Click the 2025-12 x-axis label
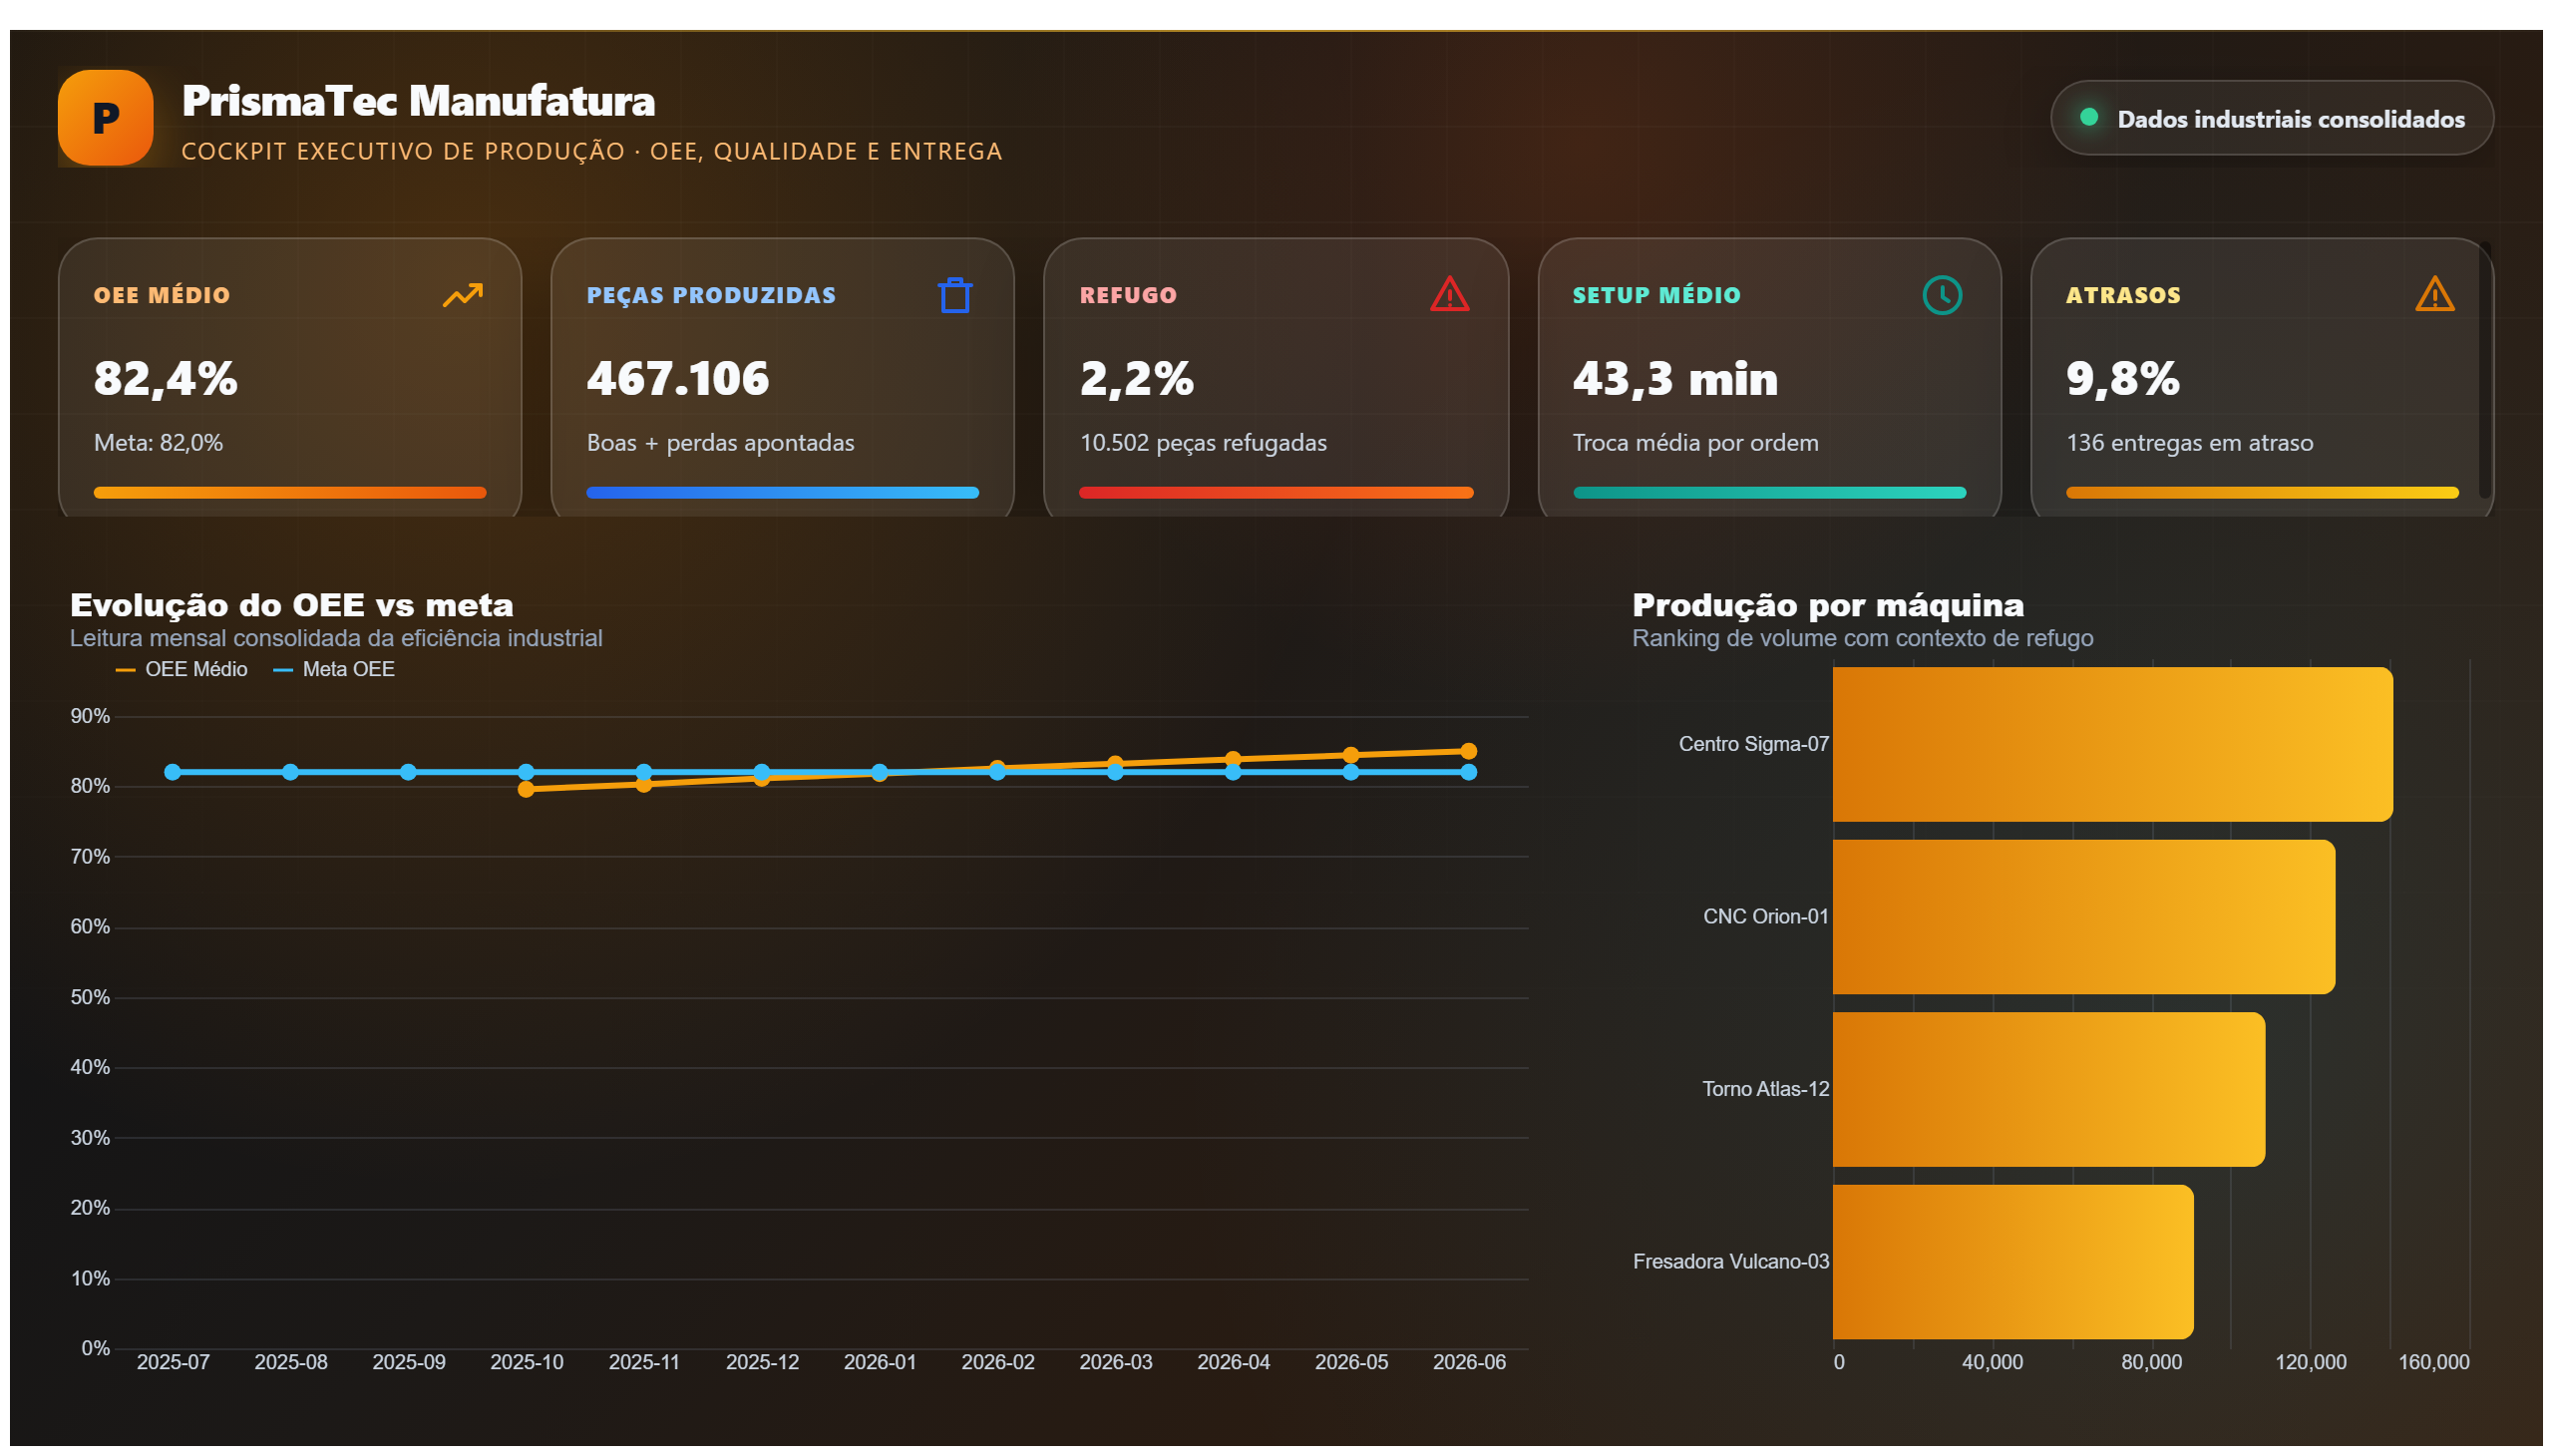This screenshot has width=2553, height=1456. click(x=762, y=1362)
